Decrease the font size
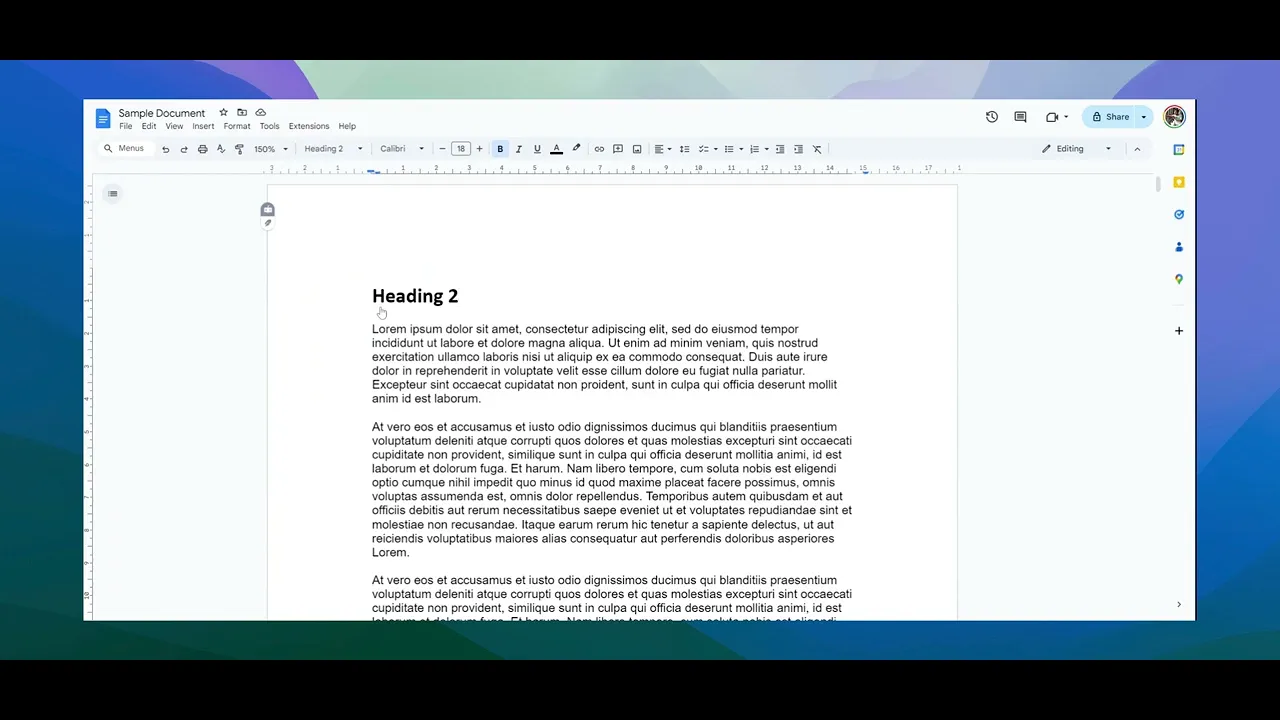The width and height of the screenshot is (1280, 720). (442, 149)
